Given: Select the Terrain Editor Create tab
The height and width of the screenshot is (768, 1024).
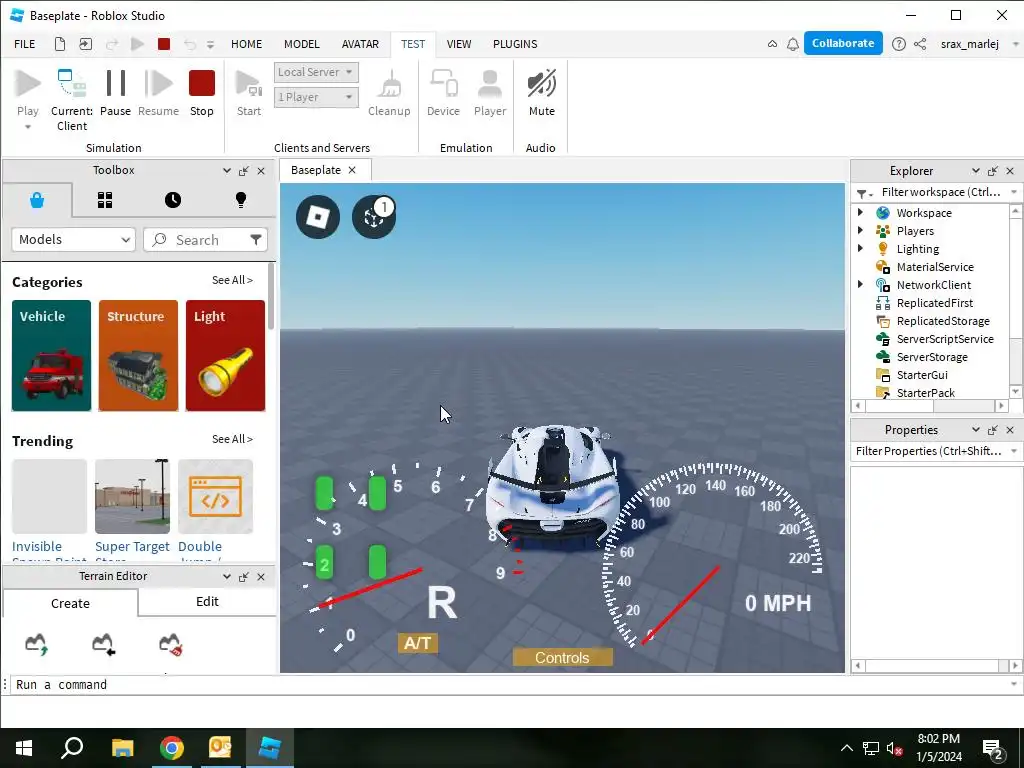Looking at the screenshot, I should point(71,603).
